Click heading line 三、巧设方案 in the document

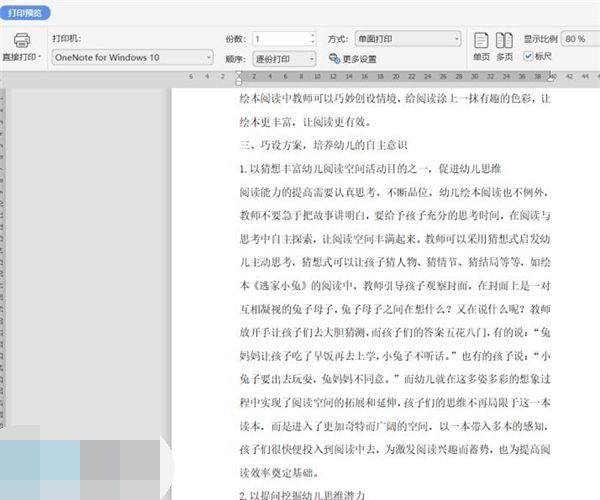pyautogui.click(x=322, y=145)
